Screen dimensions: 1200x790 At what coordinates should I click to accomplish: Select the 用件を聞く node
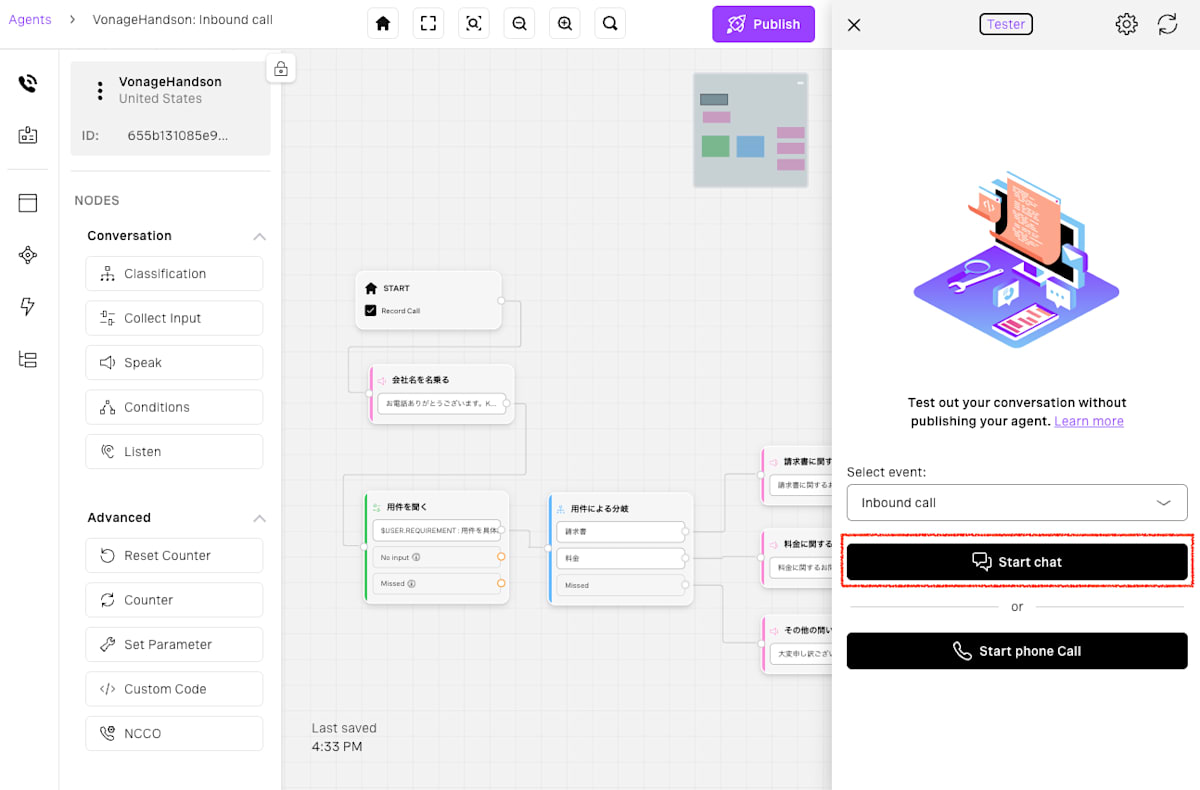click(x=437, y=547)
